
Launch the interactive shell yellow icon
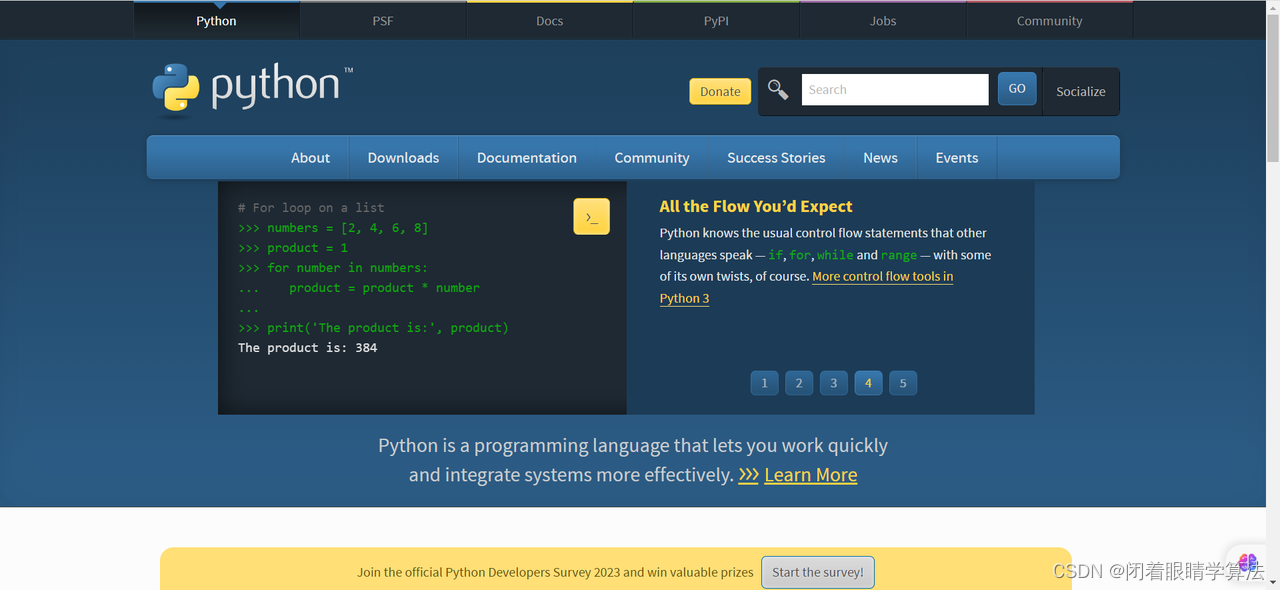tap(591, 217)
